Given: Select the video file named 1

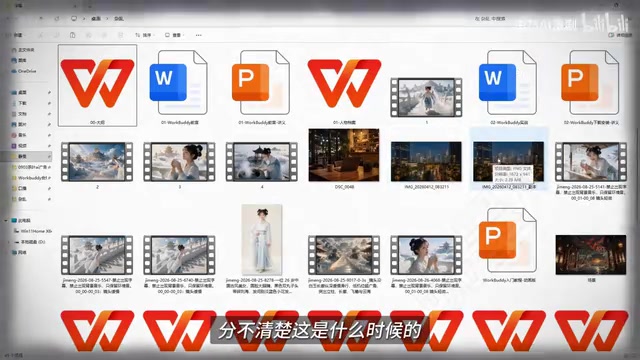Looking at the screenshot, I should coord(426,100).
